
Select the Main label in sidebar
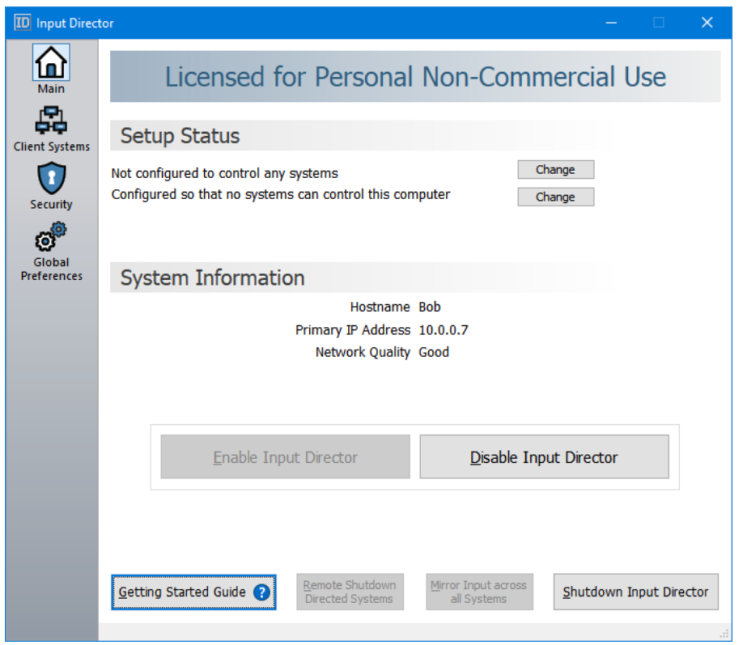click(51, 89)
